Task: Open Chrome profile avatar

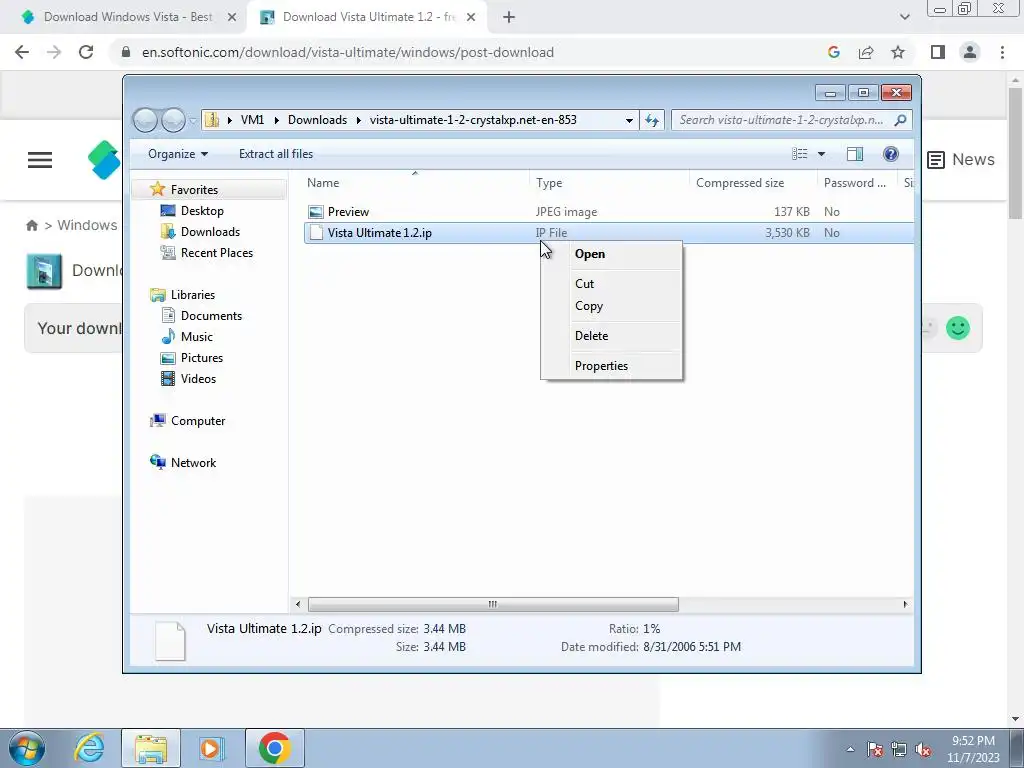Action: pyautogui.click(x=970, y=52)
